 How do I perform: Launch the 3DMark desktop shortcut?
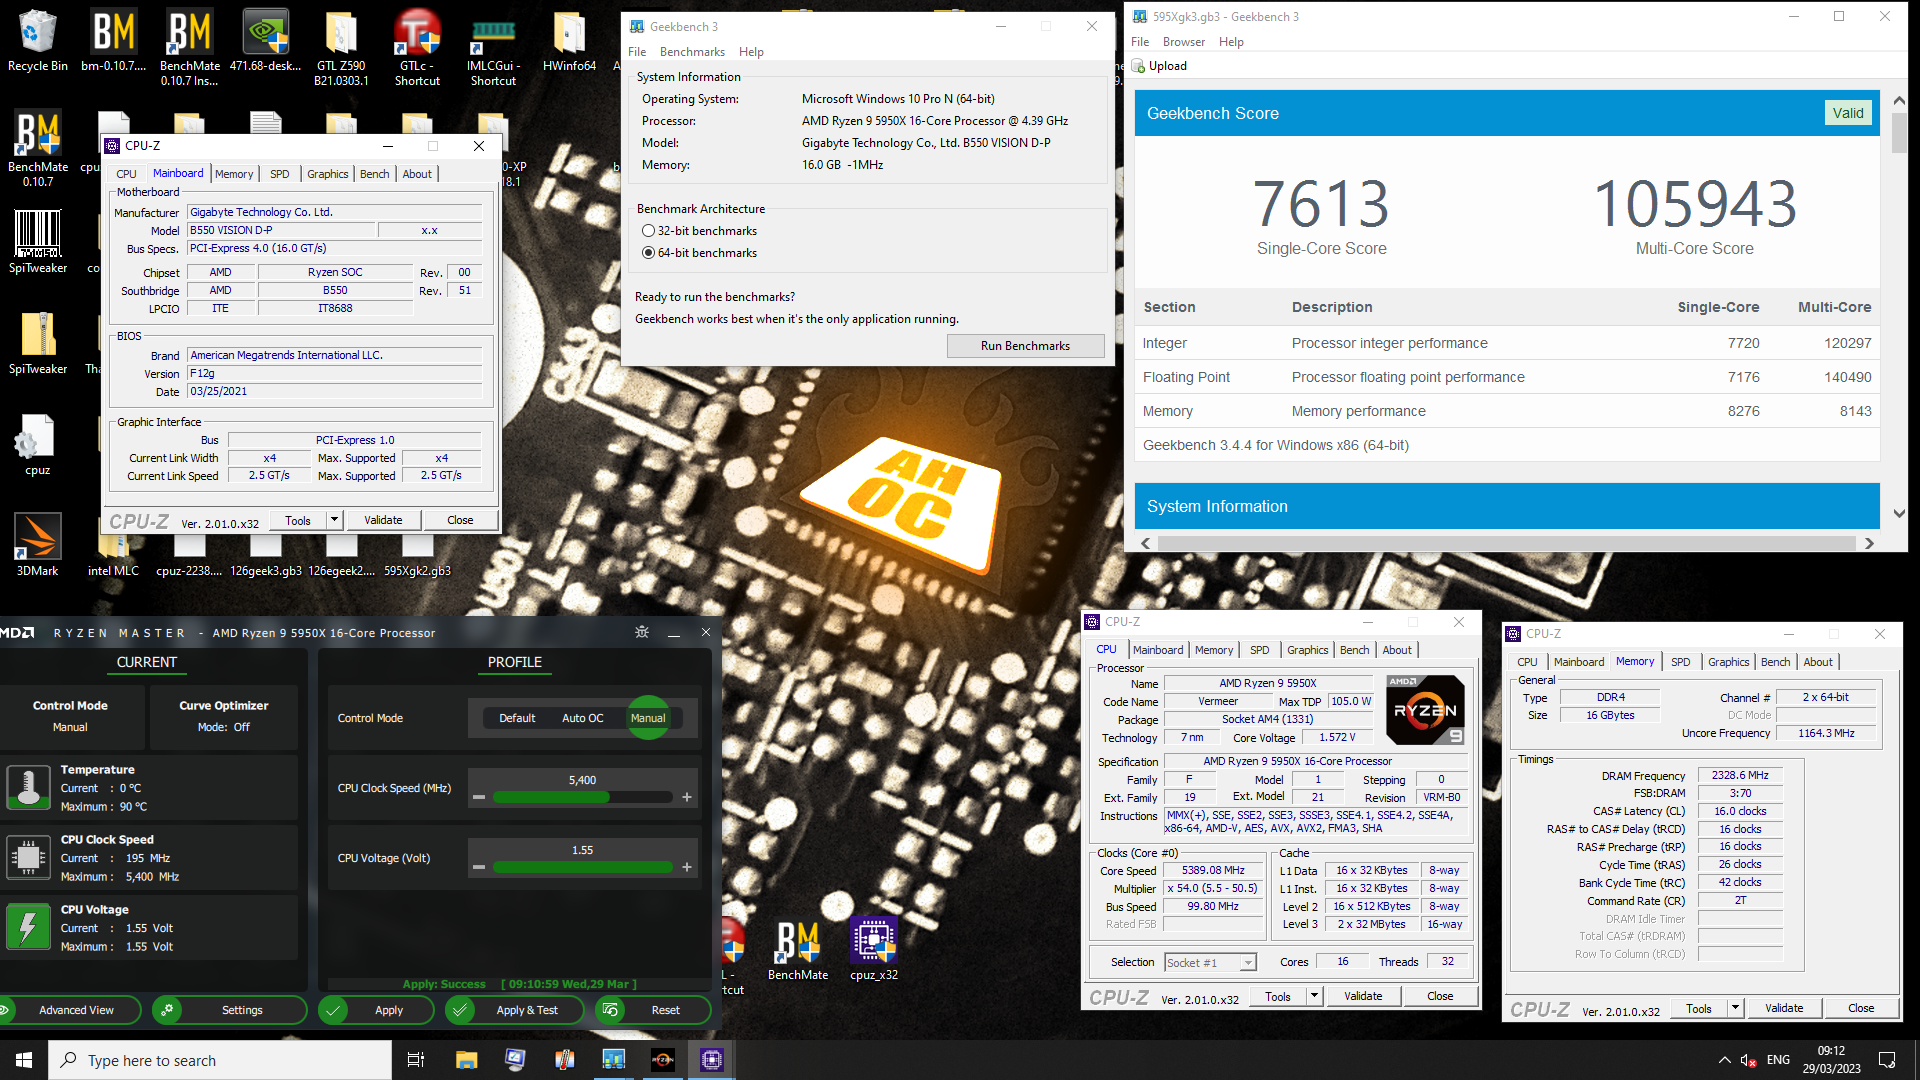(x=38, y=545)
